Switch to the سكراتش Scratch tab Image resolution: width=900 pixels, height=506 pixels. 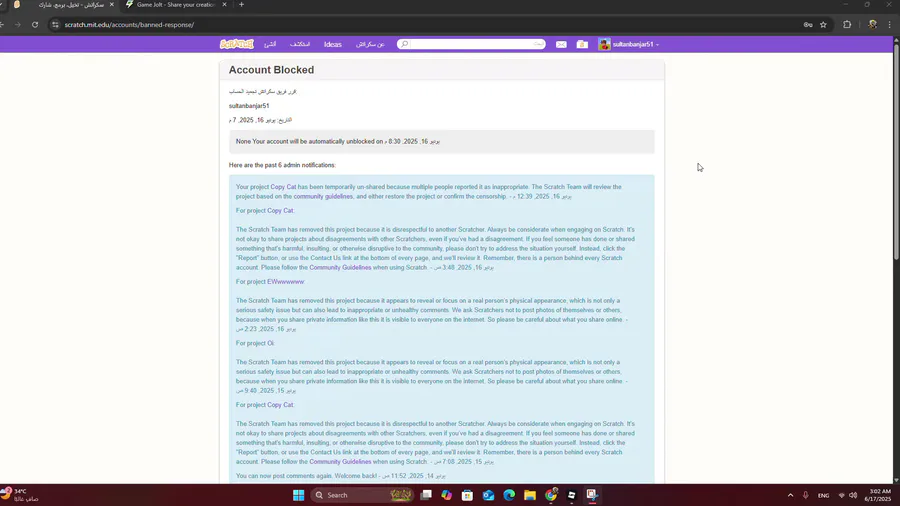point(63,5)
